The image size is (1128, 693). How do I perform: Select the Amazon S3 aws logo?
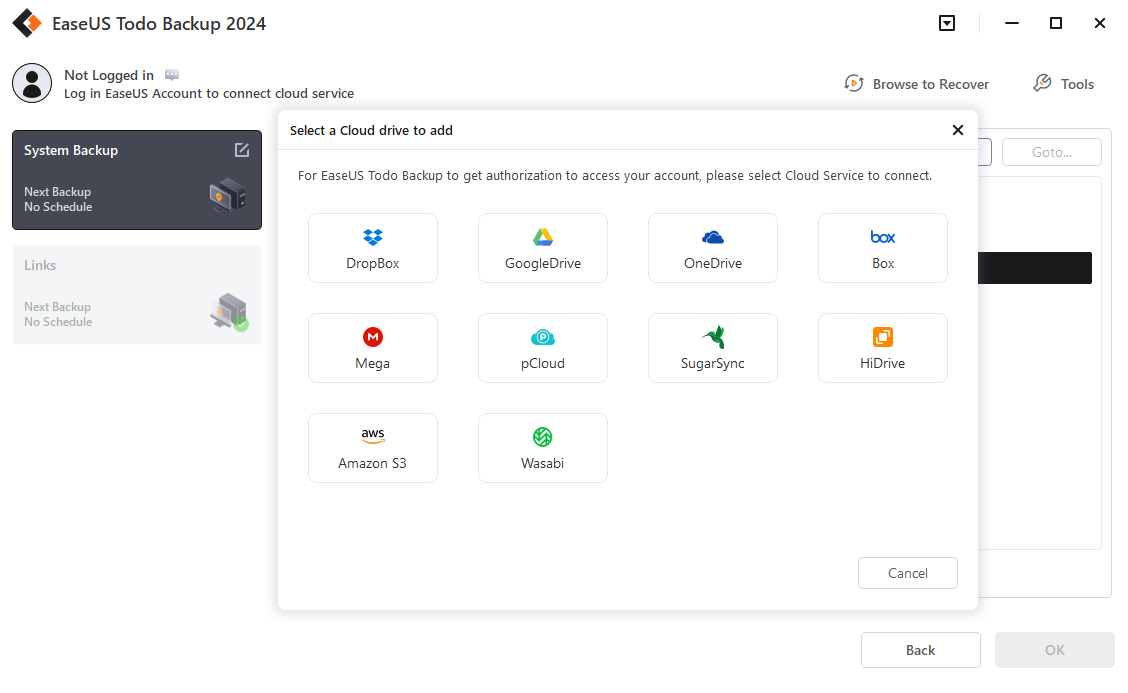[x=373, y=435]
